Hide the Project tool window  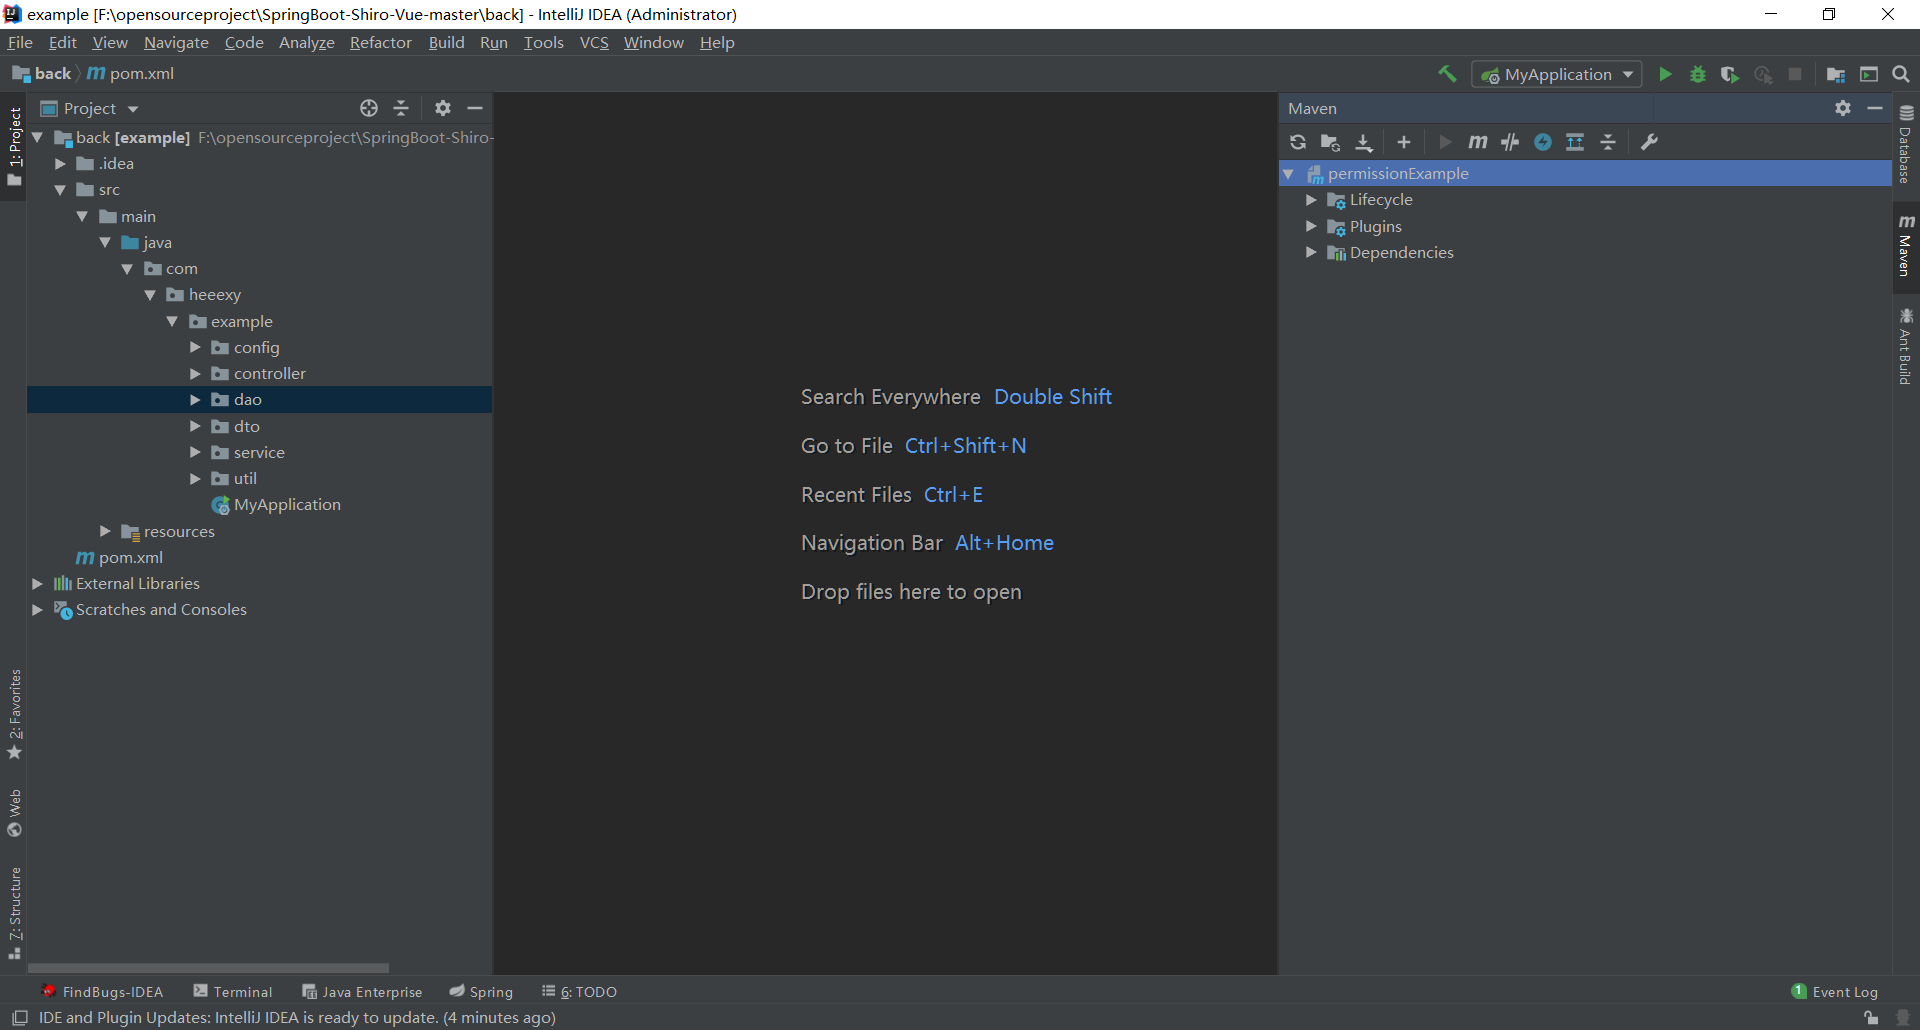[475, 108]
